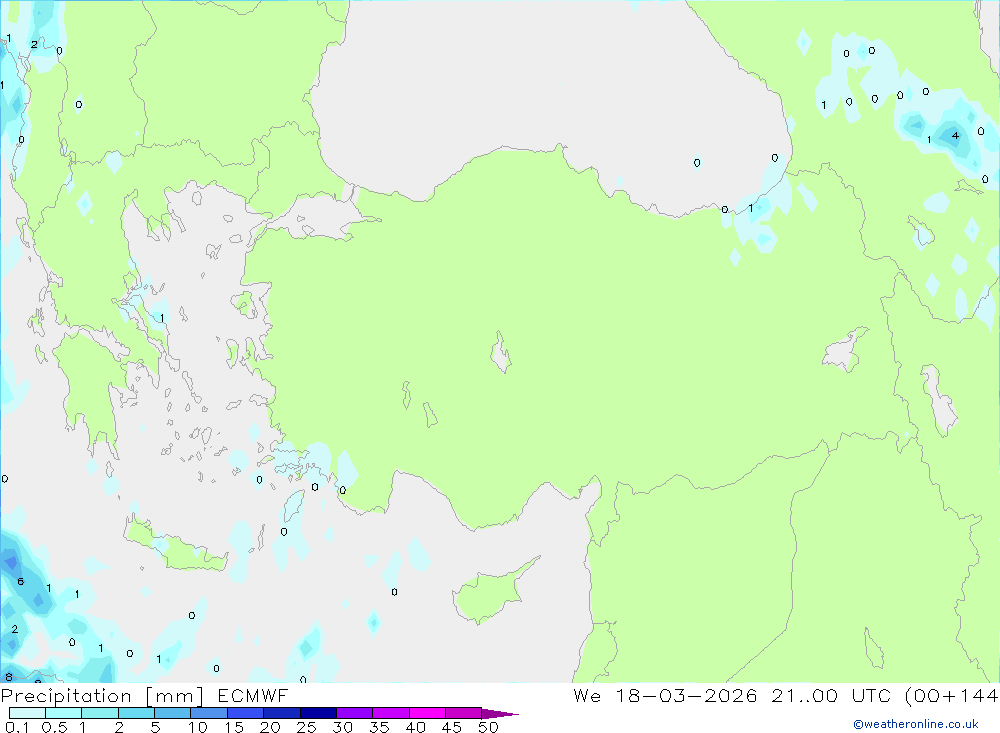Click the '40' legend value
The height and width of the screenshot is (733, 1000).
pos(416,727)
